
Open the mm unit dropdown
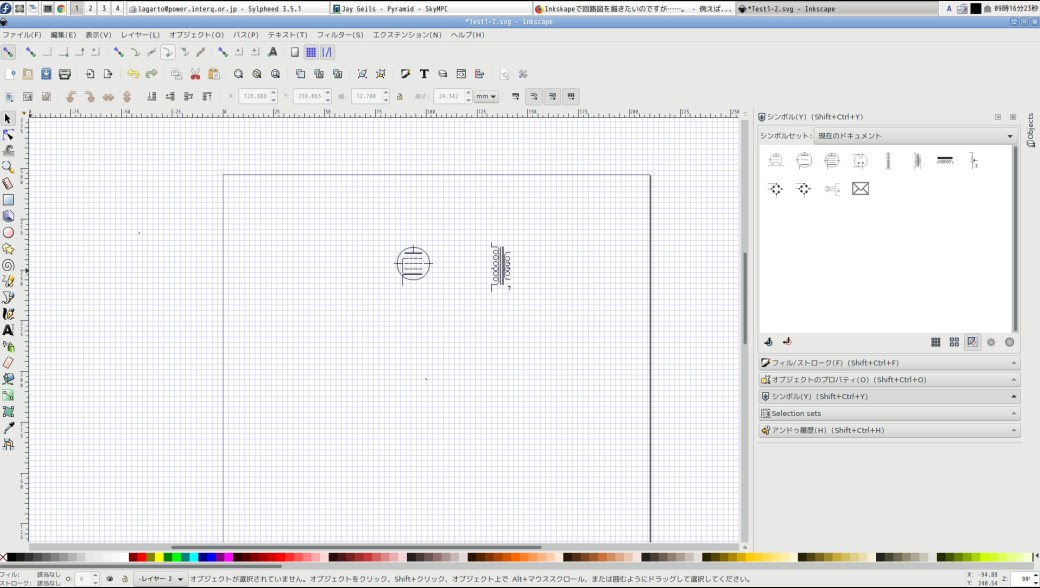pos(486,96)
